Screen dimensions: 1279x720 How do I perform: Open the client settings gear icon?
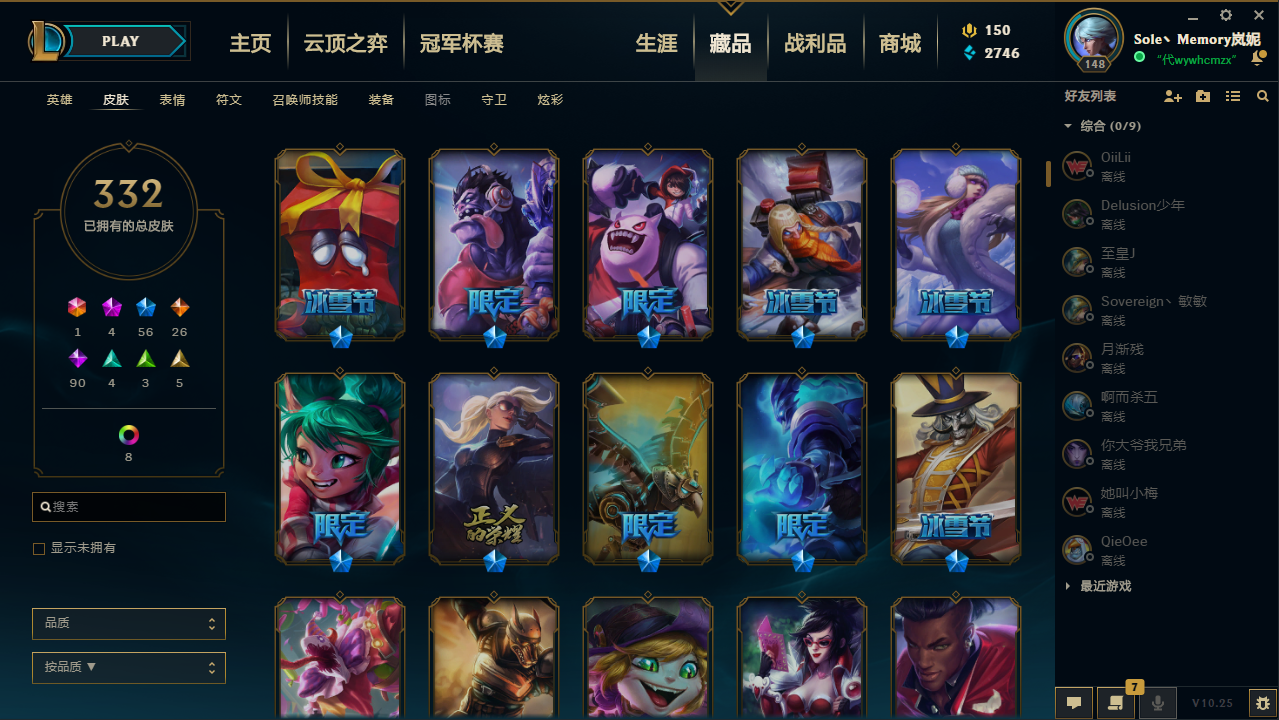pos(1226,15)
